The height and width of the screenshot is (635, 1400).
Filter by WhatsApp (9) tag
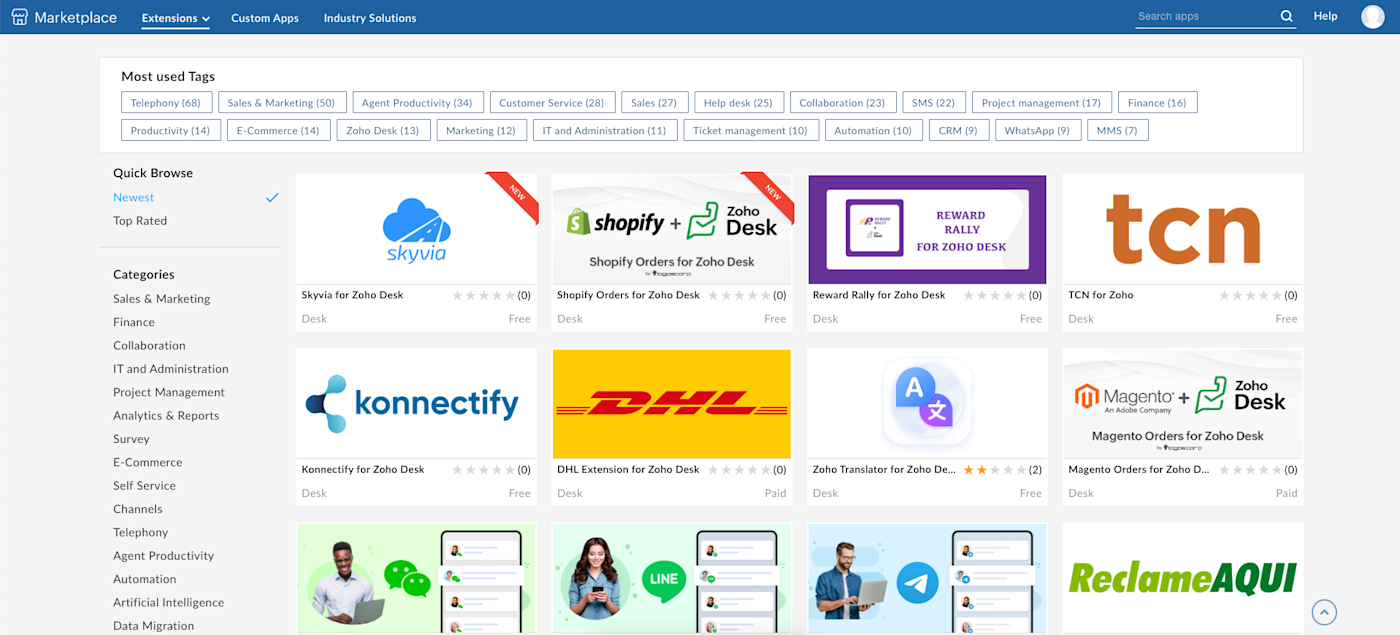(1037, 130)
